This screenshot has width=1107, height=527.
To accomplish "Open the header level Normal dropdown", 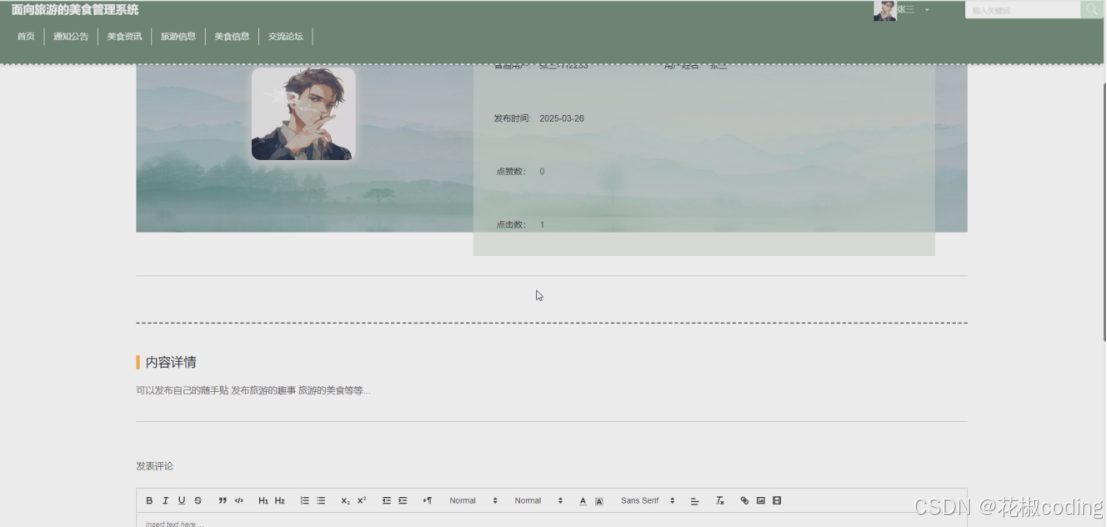I will (x=538, y=500).
